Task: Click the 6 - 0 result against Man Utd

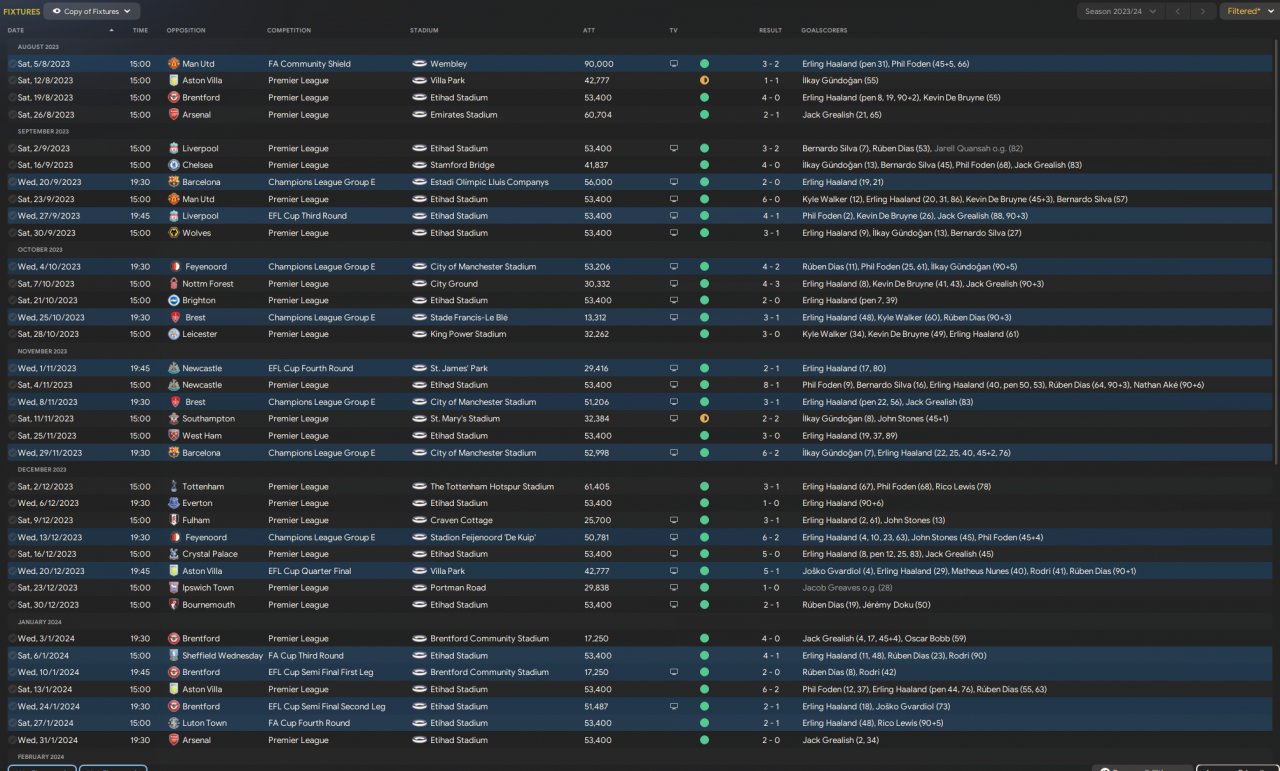Action: click(770, 199)
